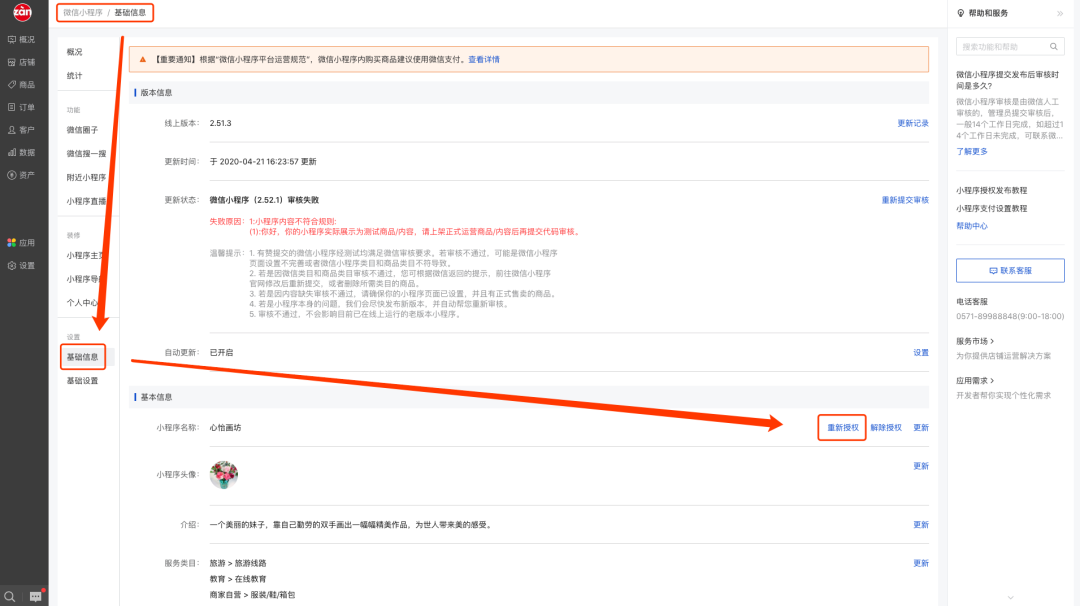The width and height of the screenshot is (1080, 606).
Task: Open 设置 in the main dark sidebar
Action: tap(21, 265)
